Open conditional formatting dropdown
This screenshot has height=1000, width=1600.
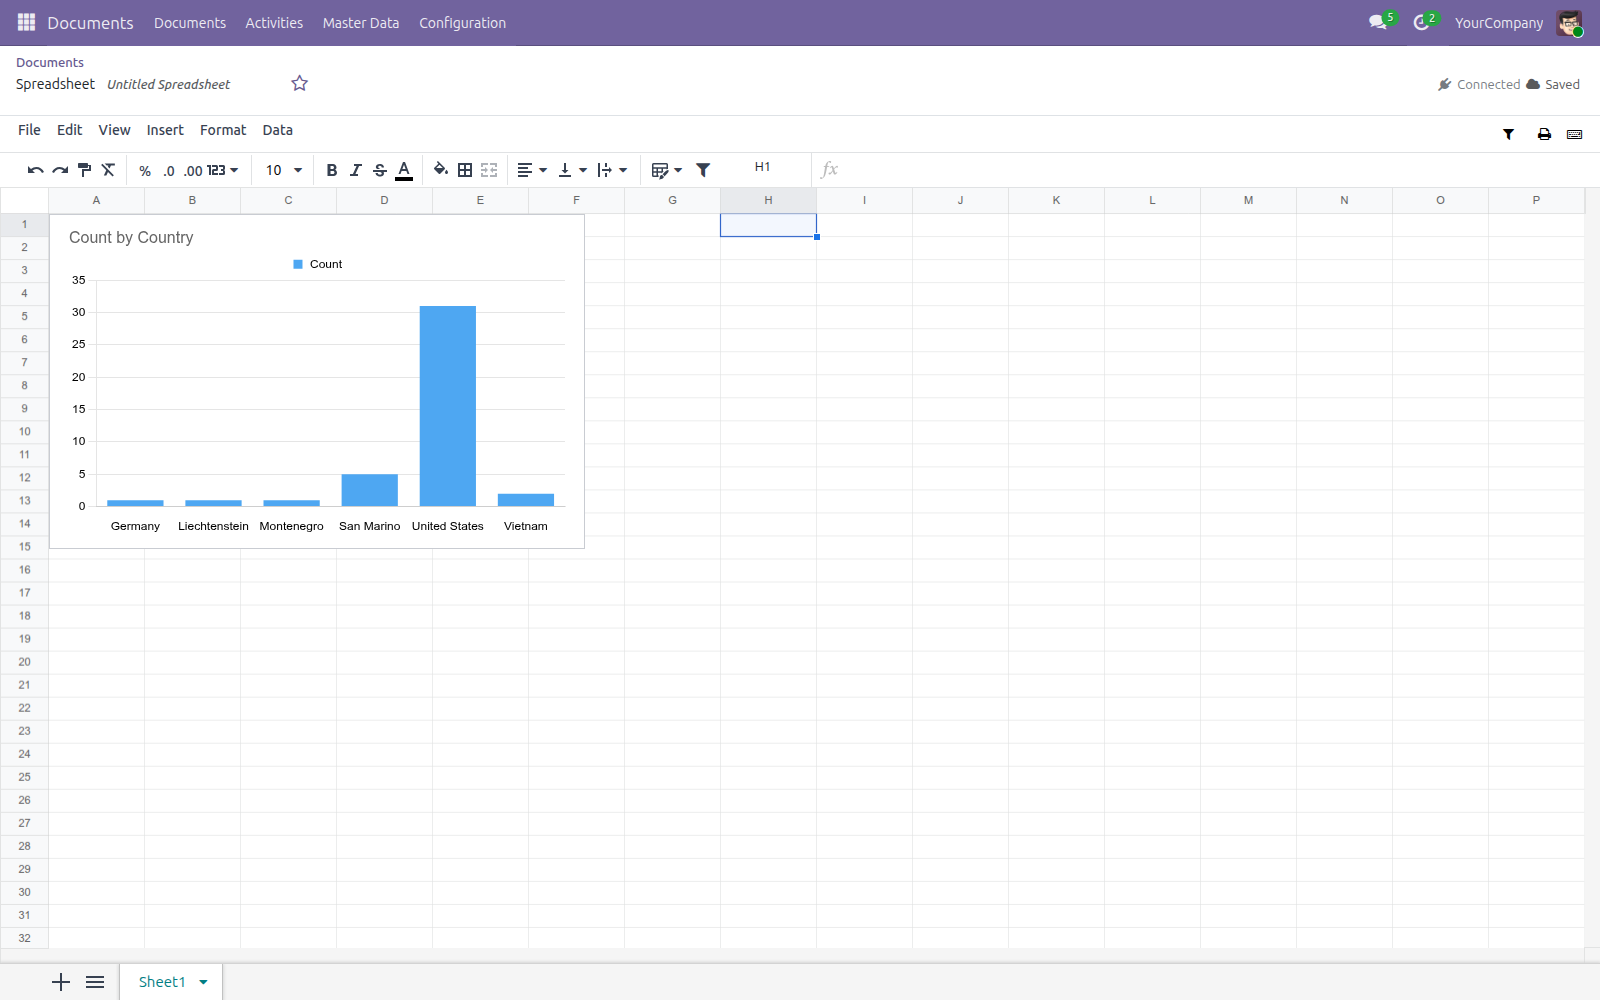coord(666,171)
